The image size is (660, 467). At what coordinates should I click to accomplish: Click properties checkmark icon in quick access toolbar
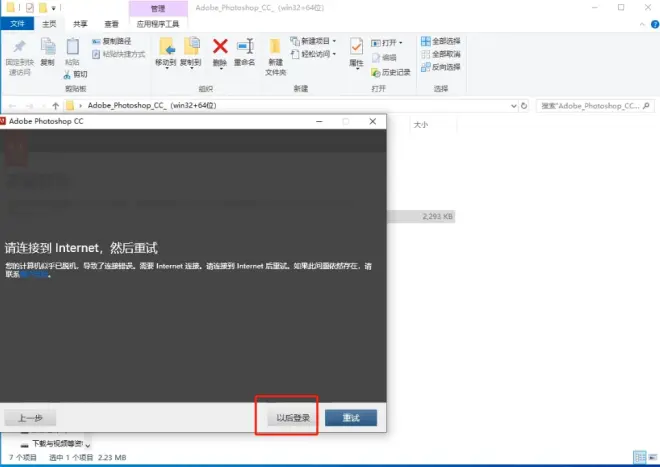(x=29, y=8)
